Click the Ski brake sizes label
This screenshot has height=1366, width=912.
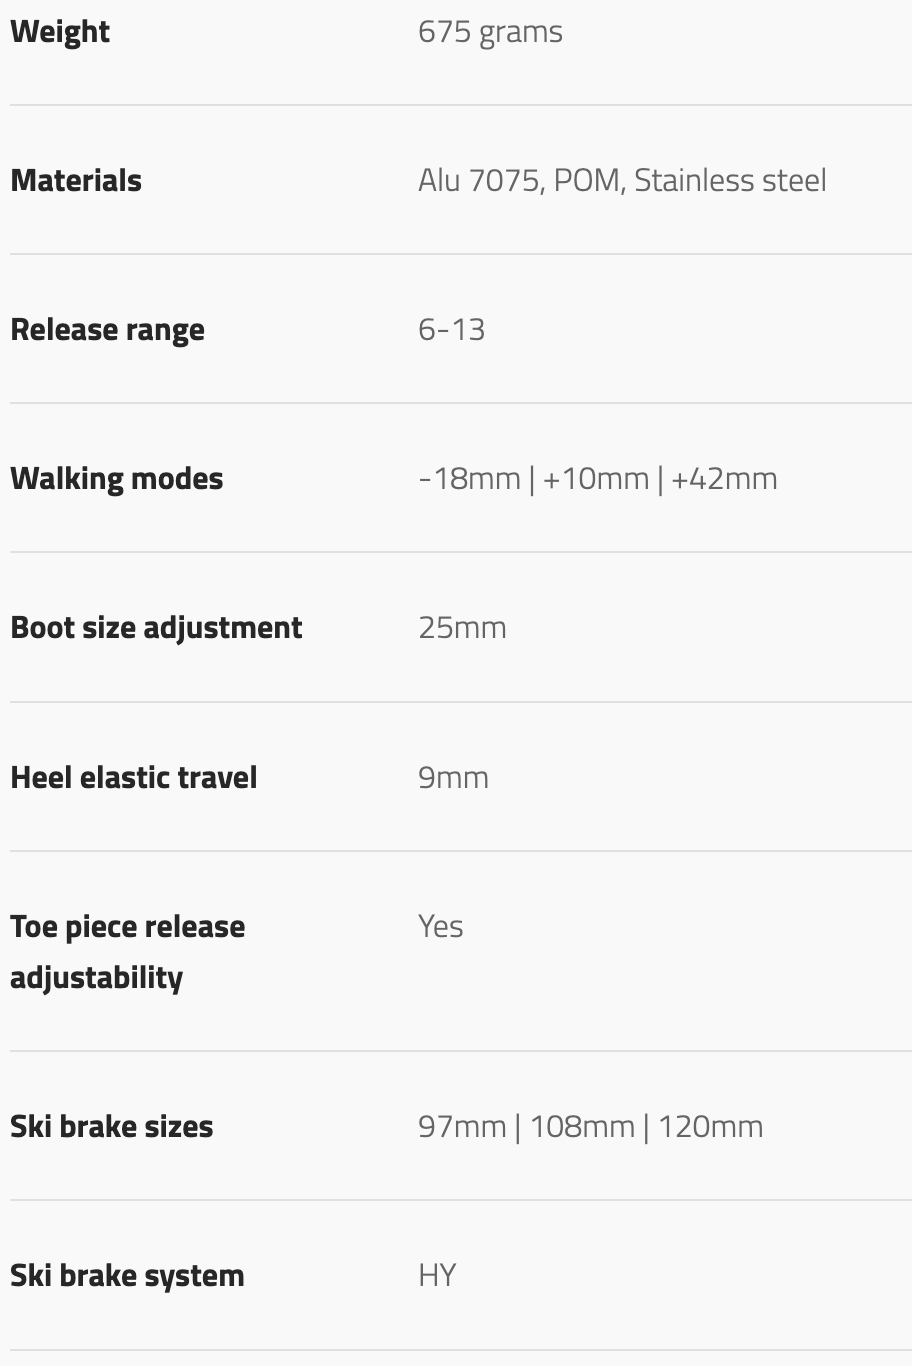111,1127
